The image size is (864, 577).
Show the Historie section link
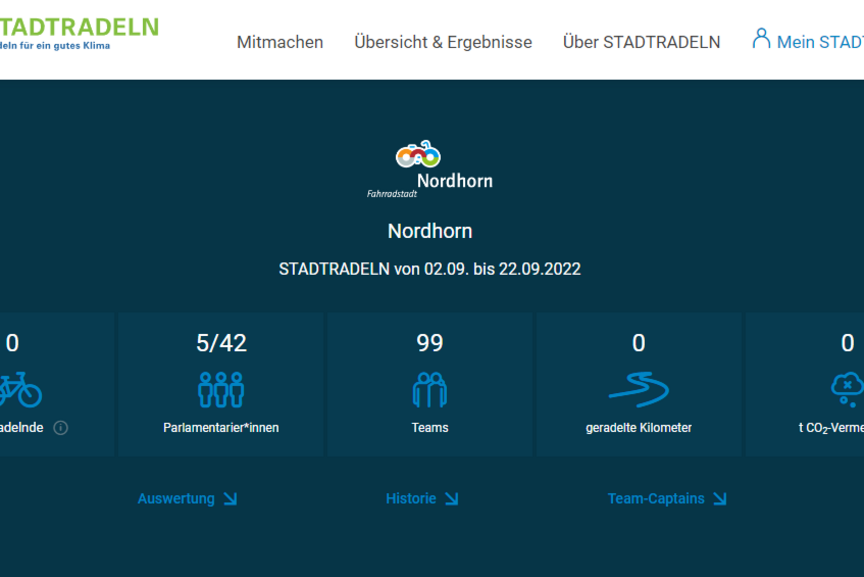coord(411,498)
